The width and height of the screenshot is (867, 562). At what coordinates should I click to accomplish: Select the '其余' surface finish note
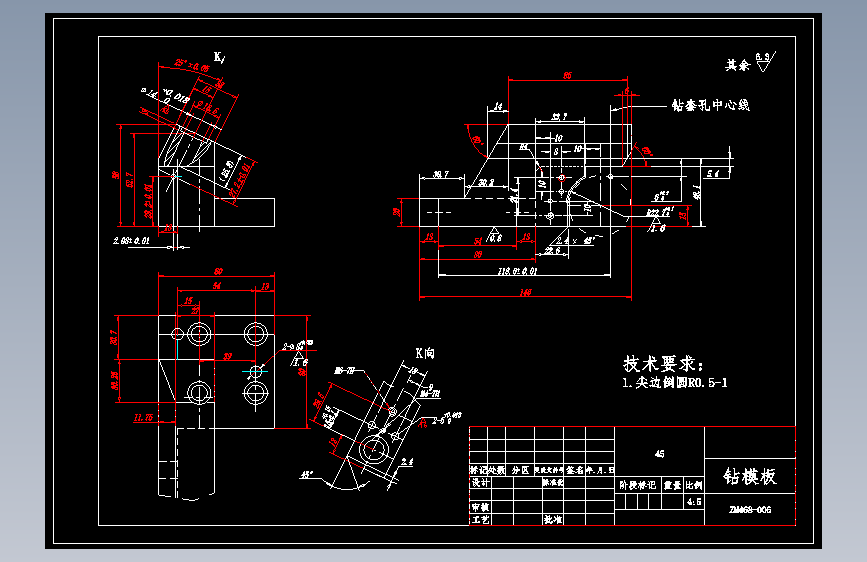coord(738,65)
